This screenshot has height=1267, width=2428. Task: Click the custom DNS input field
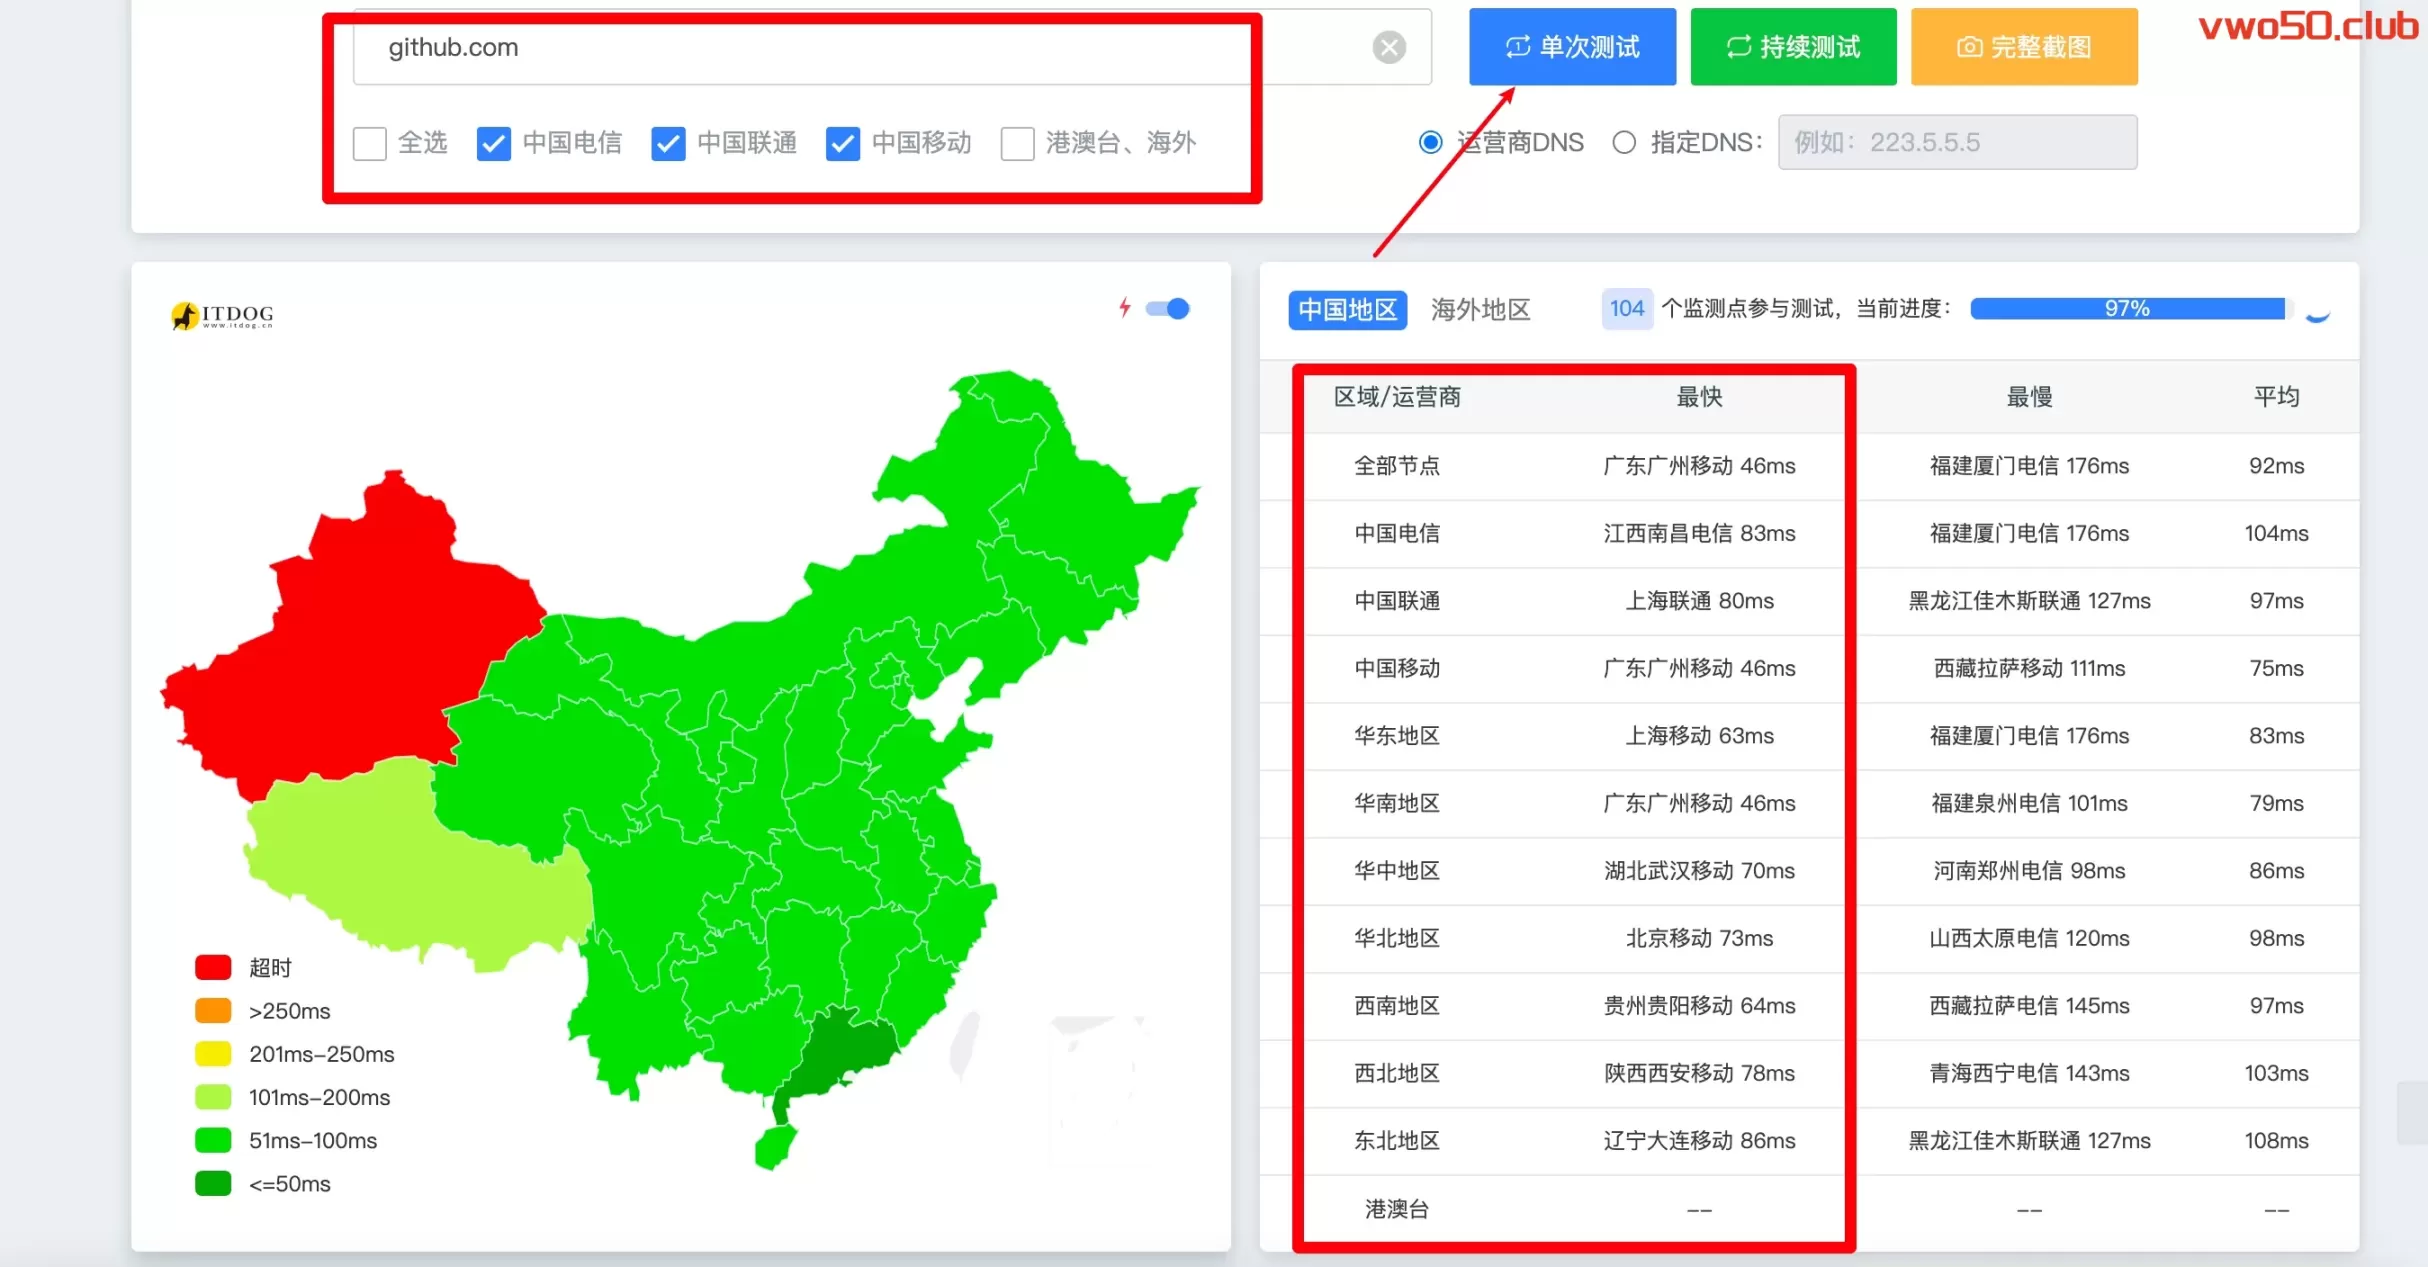tap(1957, 142)
